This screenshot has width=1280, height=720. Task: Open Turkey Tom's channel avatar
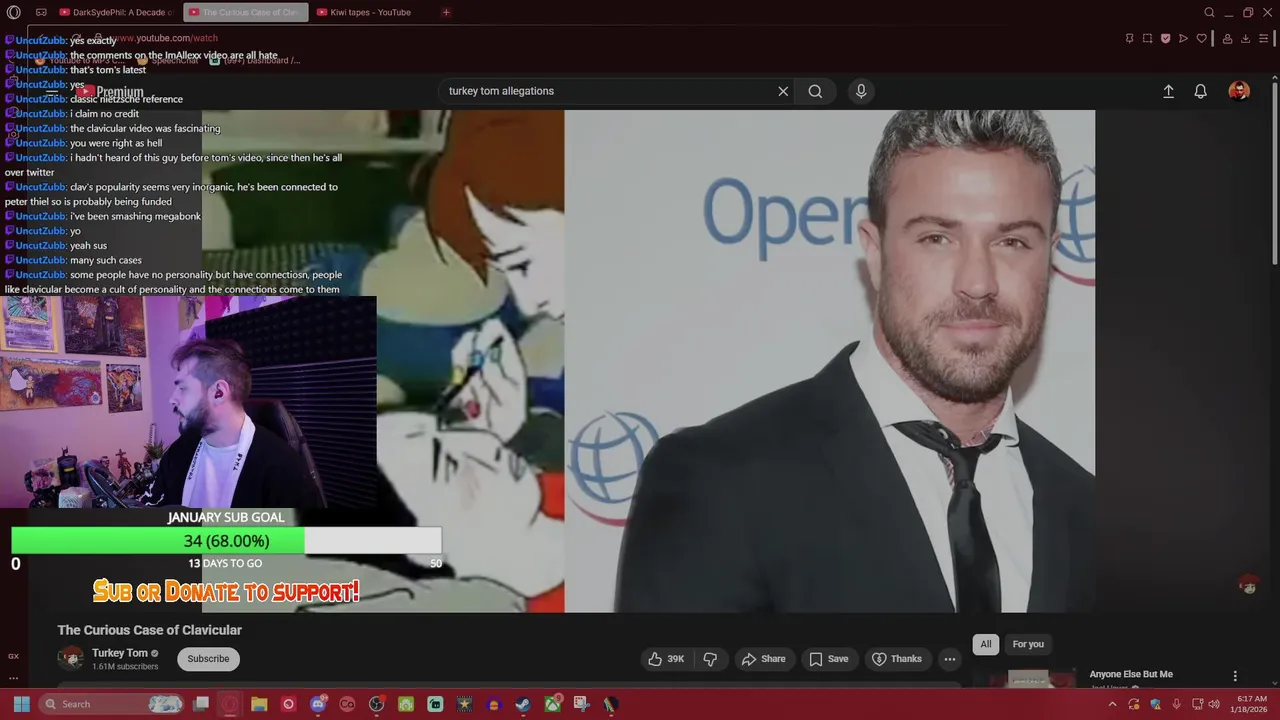(71, 658)
